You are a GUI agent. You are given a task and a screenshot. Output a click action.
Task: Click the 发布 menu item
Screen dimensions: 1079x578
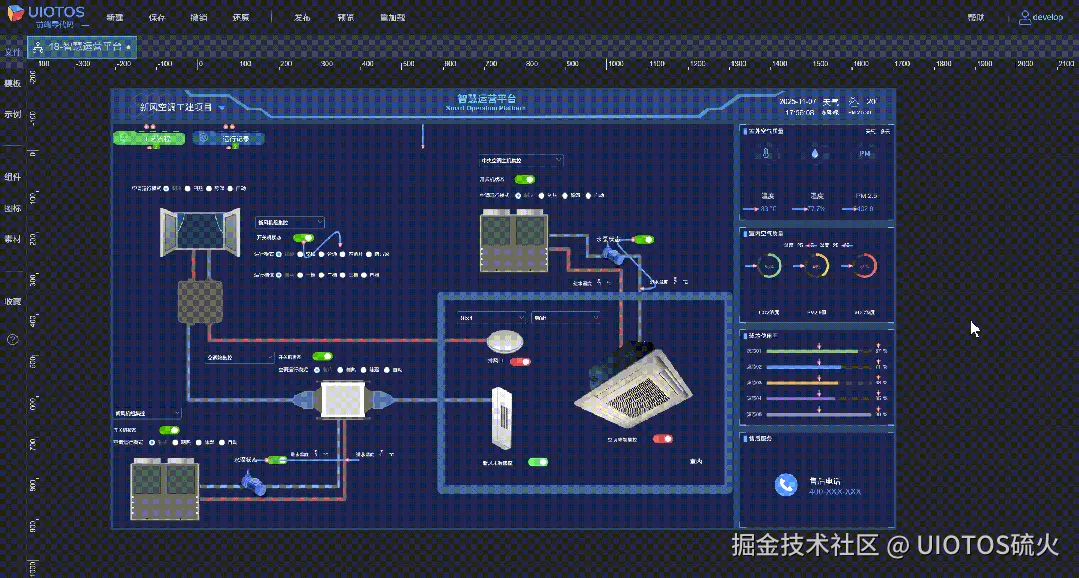point(301,17)
